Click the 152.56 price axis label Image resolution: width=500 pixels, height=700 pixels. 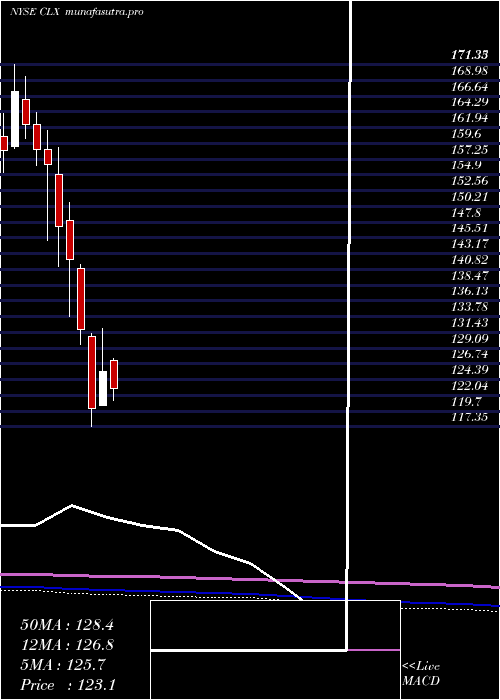point(470,181)
